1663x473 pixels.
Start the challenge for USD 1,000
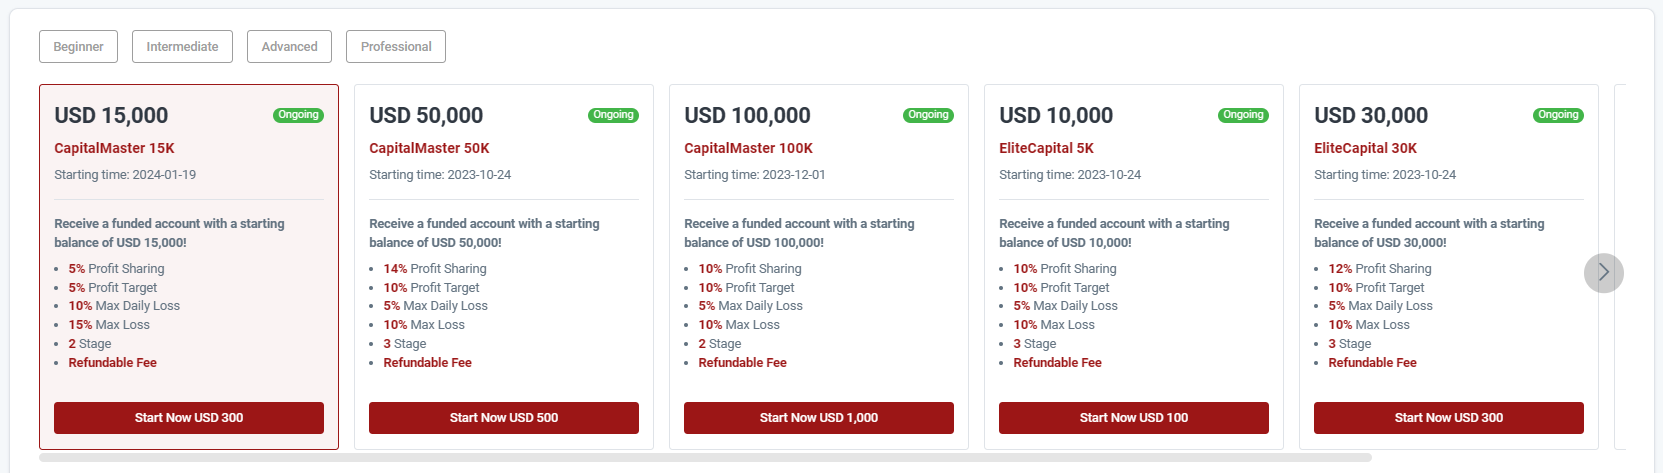(818, 418)
